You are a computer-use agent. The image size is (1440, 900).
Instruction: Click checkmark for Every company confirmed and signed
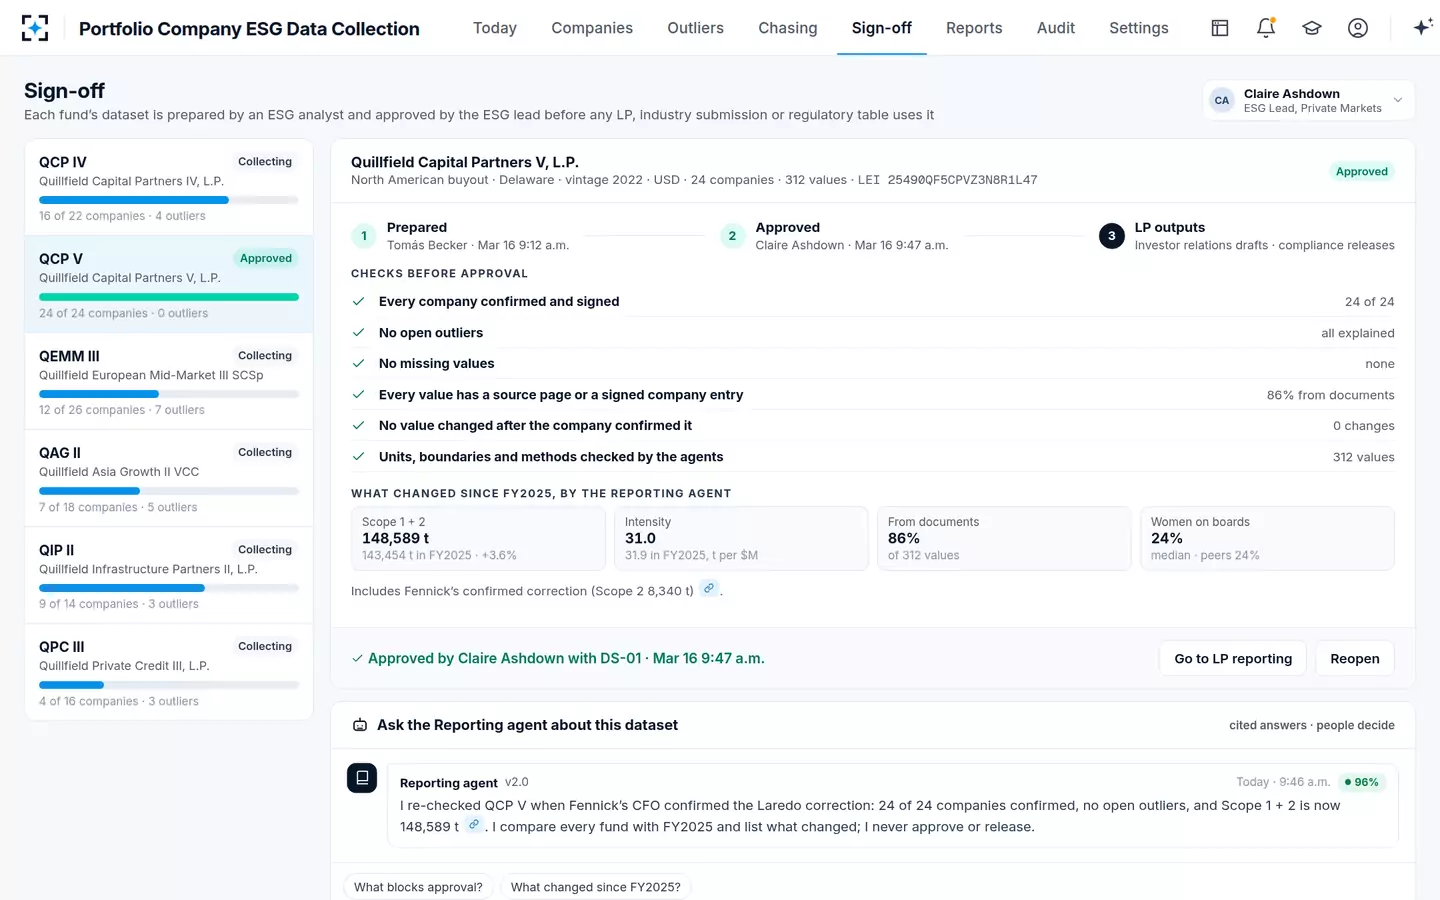click(x=358, y=301)
